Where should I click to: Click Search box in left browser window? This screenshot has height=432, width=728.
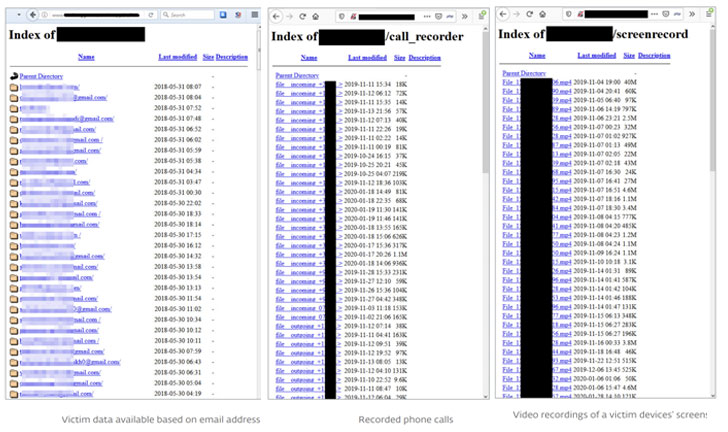188,15
